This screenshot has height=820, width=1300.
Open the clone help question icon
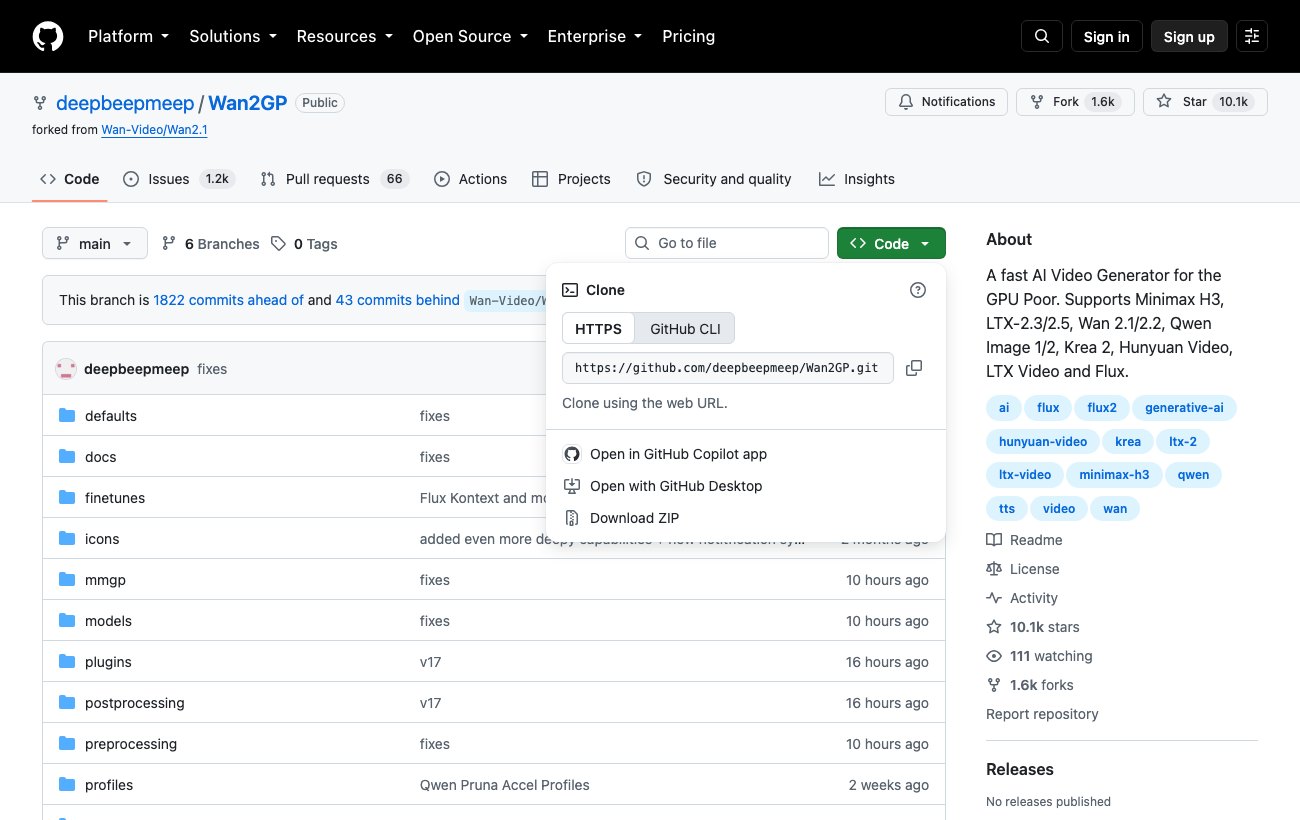(x=918, y=290)
